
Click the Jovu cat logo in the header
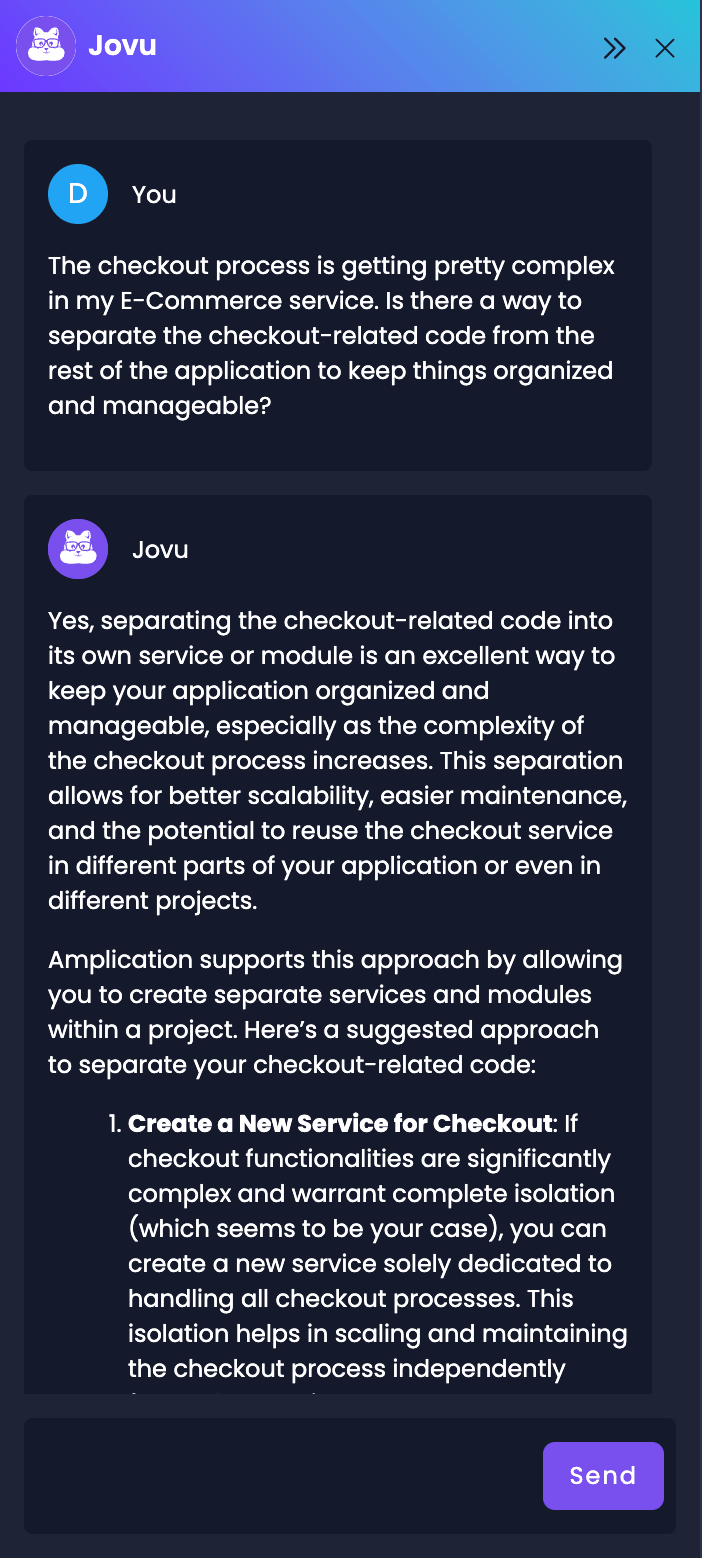coord(46,45)
